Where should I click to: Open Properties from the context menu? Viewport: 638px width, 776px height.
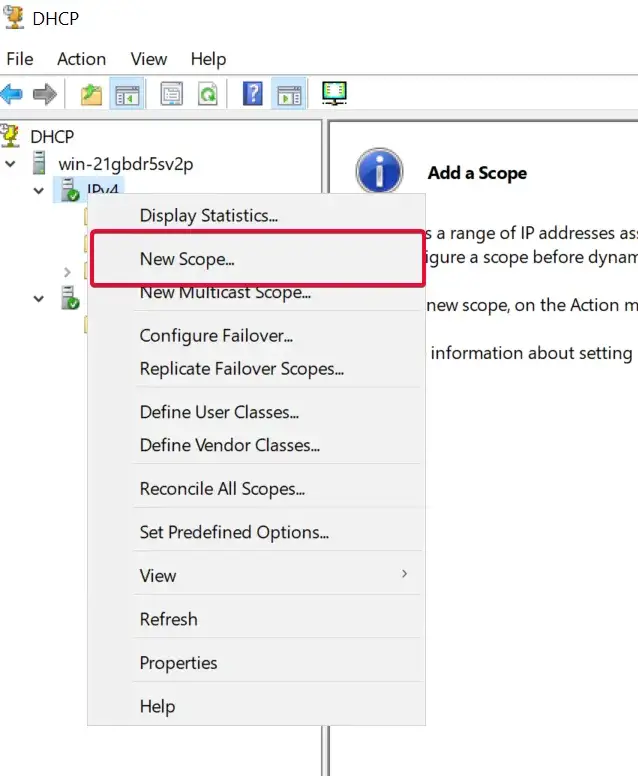[178, 663]
